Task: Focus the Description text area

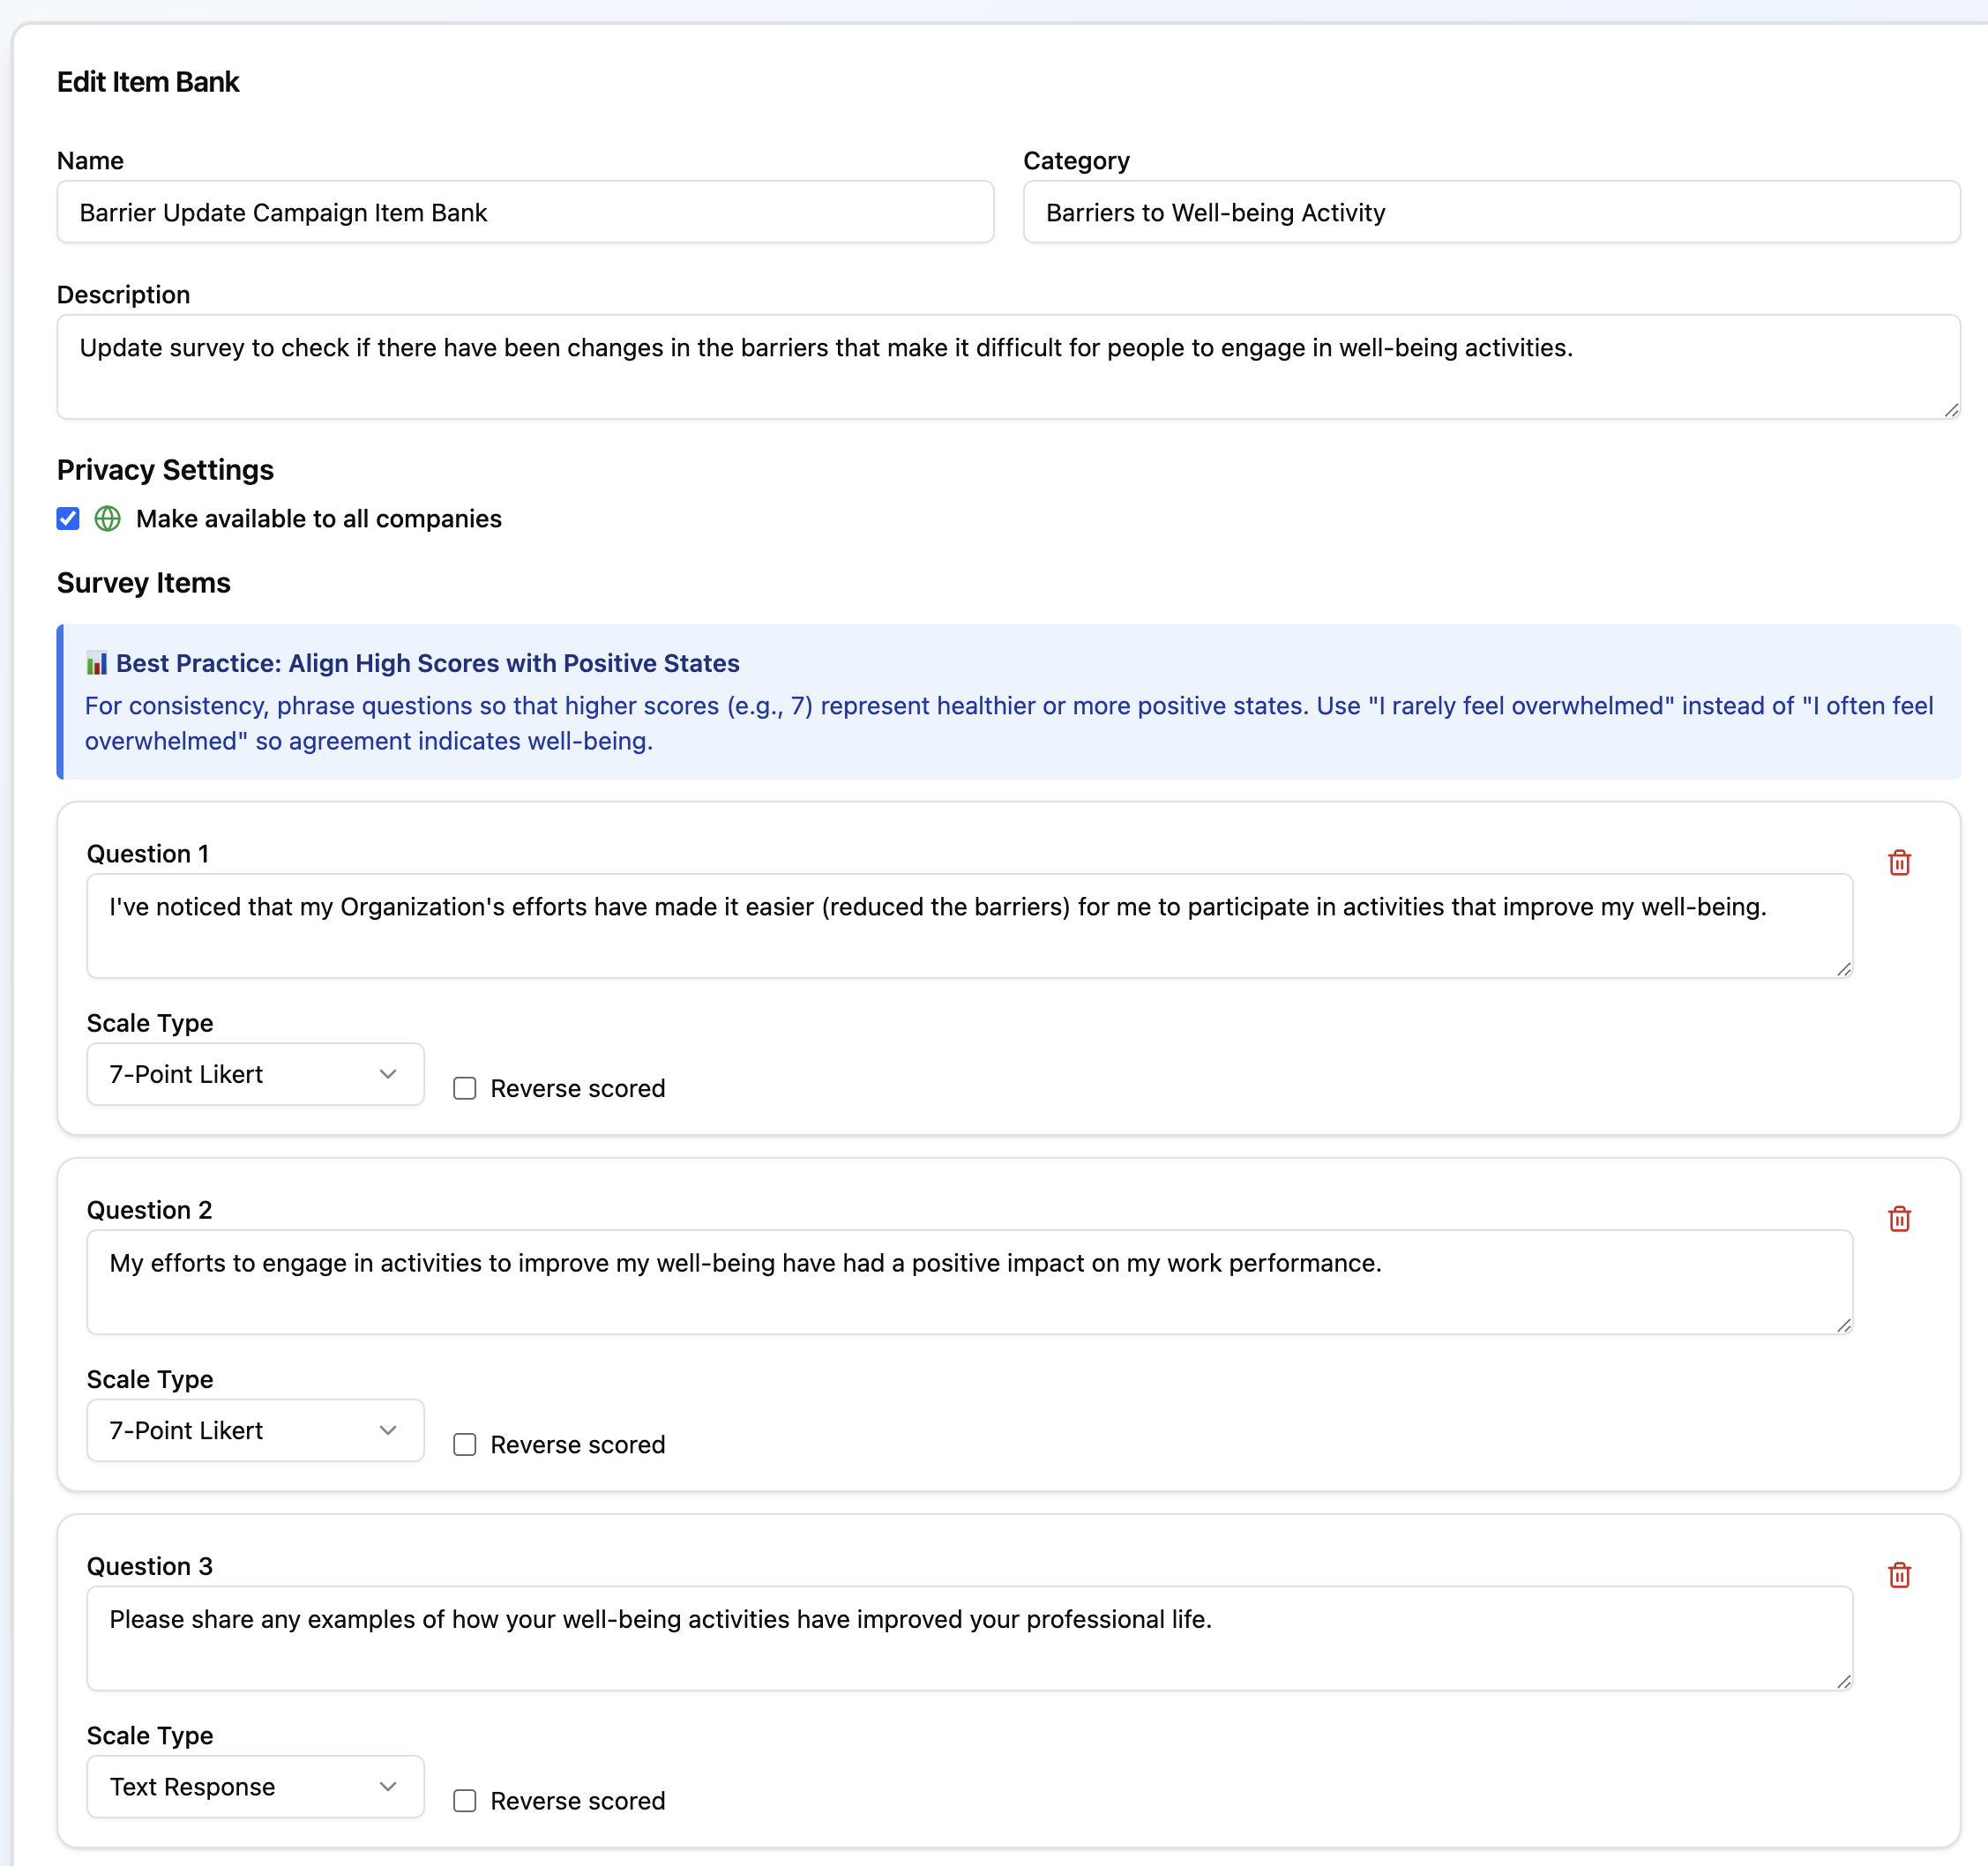Action: coord(1007,366)
